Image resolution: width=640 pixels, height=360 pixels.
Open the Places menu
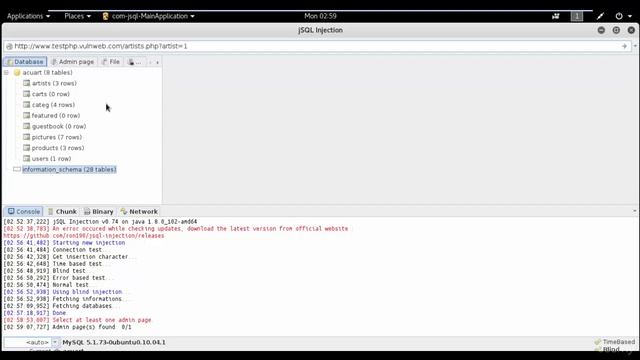tap(77, 16)
